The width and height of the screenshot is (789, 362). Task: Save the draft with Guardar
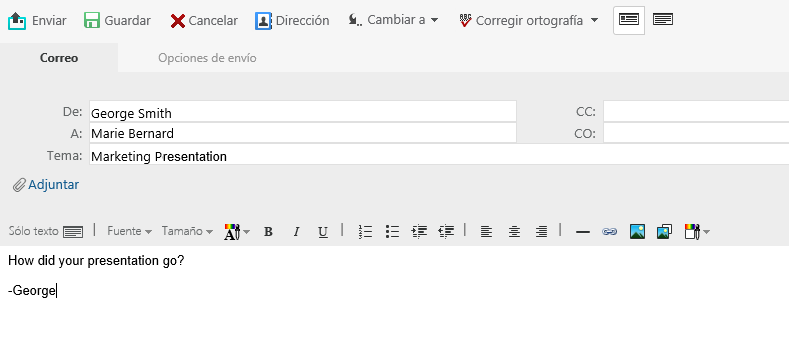pyautogui.click(x=117, y=21)
